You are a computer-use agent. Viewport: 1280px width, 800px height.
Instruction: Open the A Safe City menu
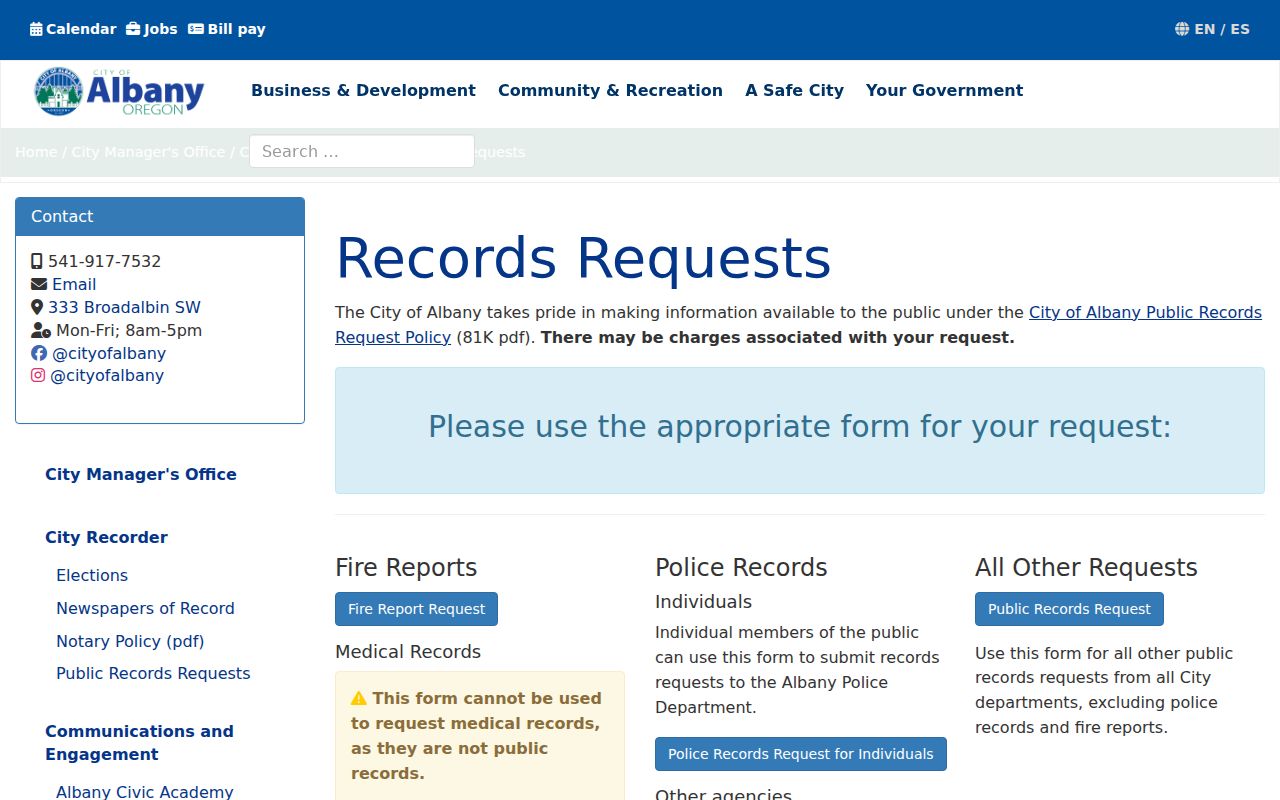click(x=794, y=90)
